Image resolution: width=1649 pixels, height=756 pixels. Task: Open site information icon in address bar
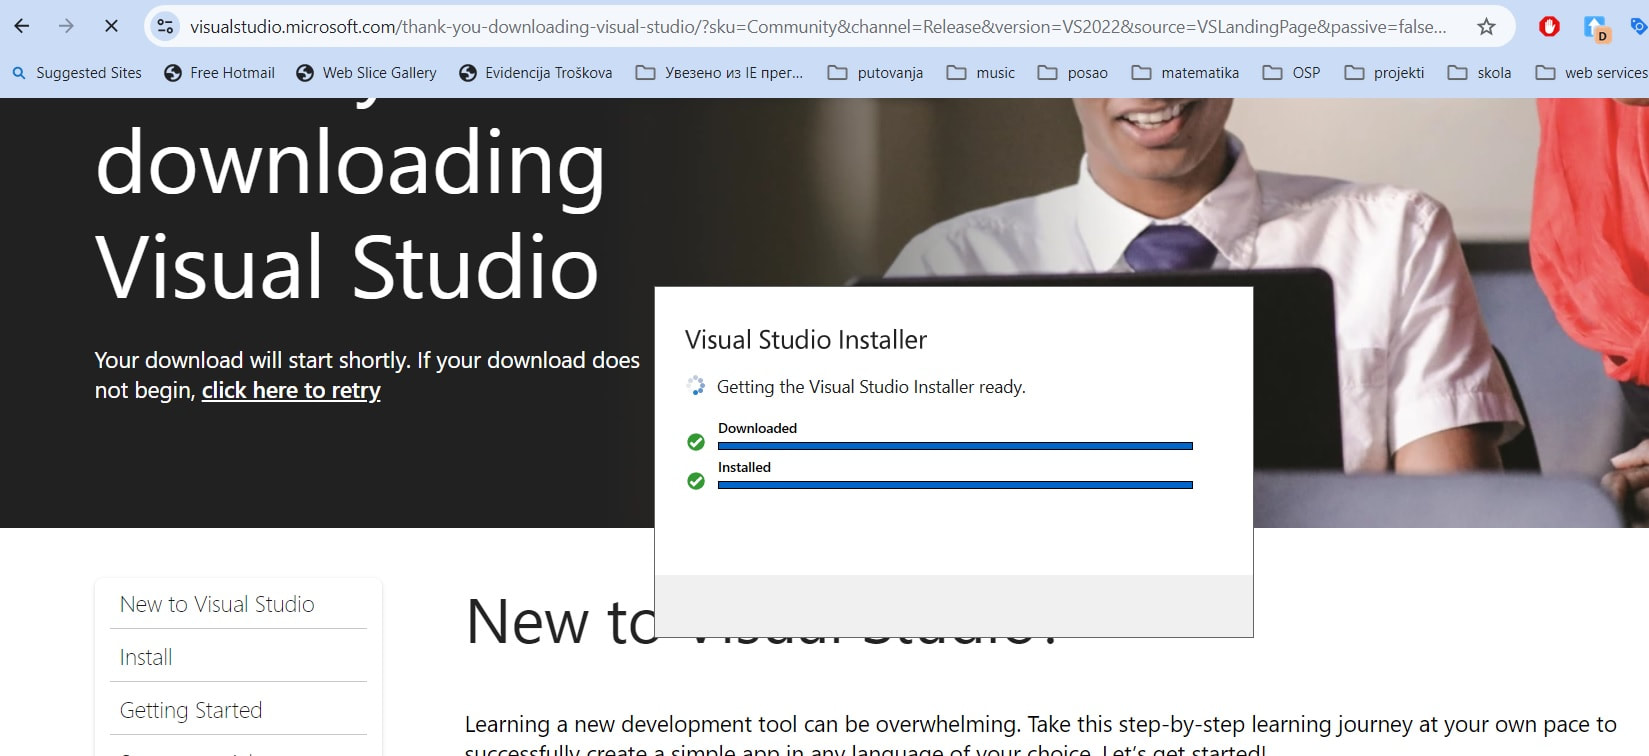166,27
